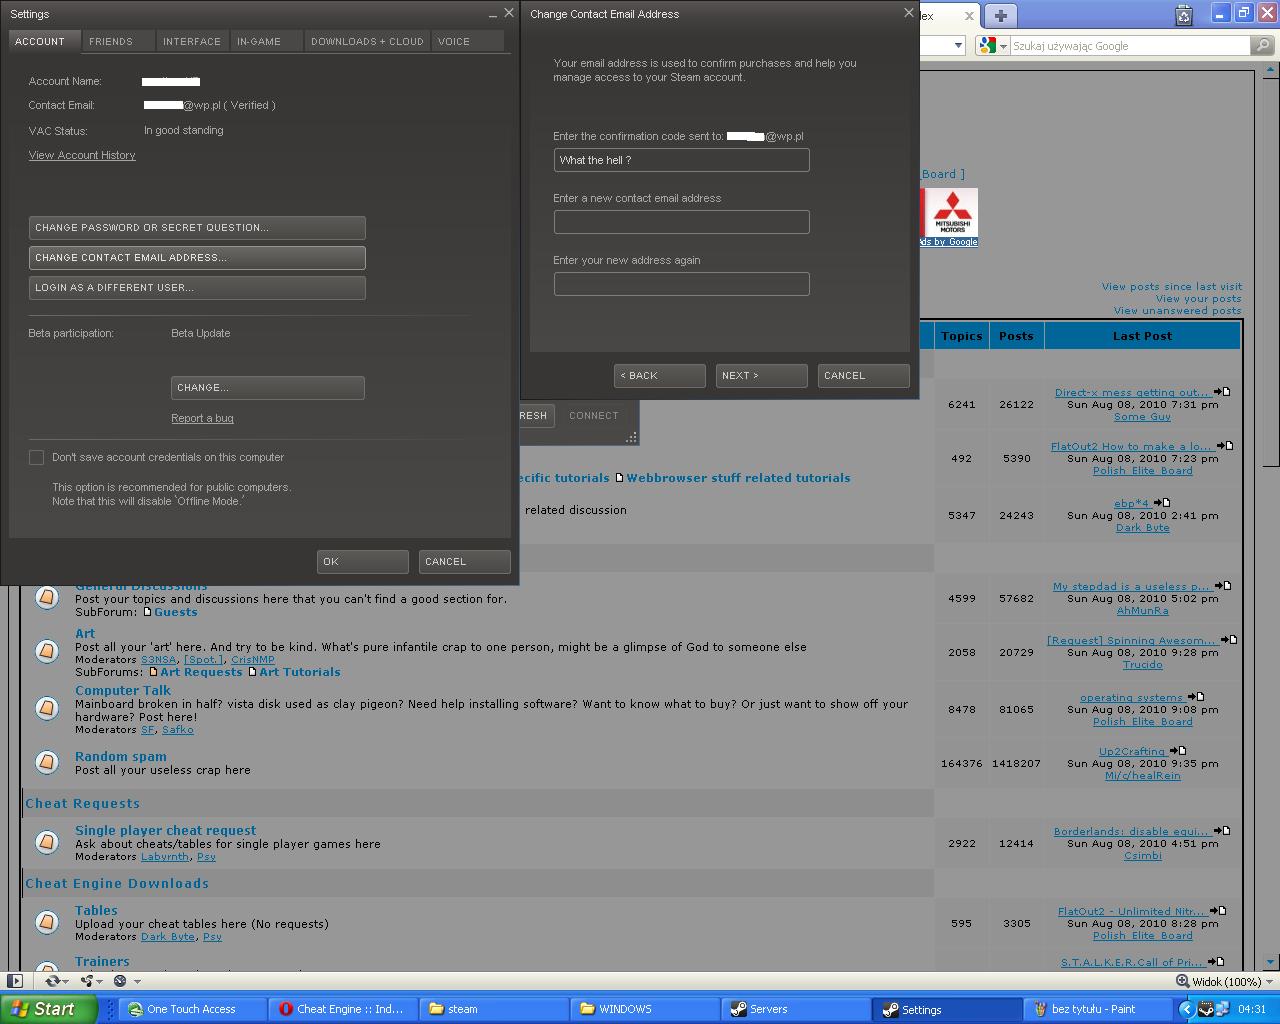Open a new browser tab with the plus icon
Viewport: 1280px width, 1024px height.
(1000, 15)
